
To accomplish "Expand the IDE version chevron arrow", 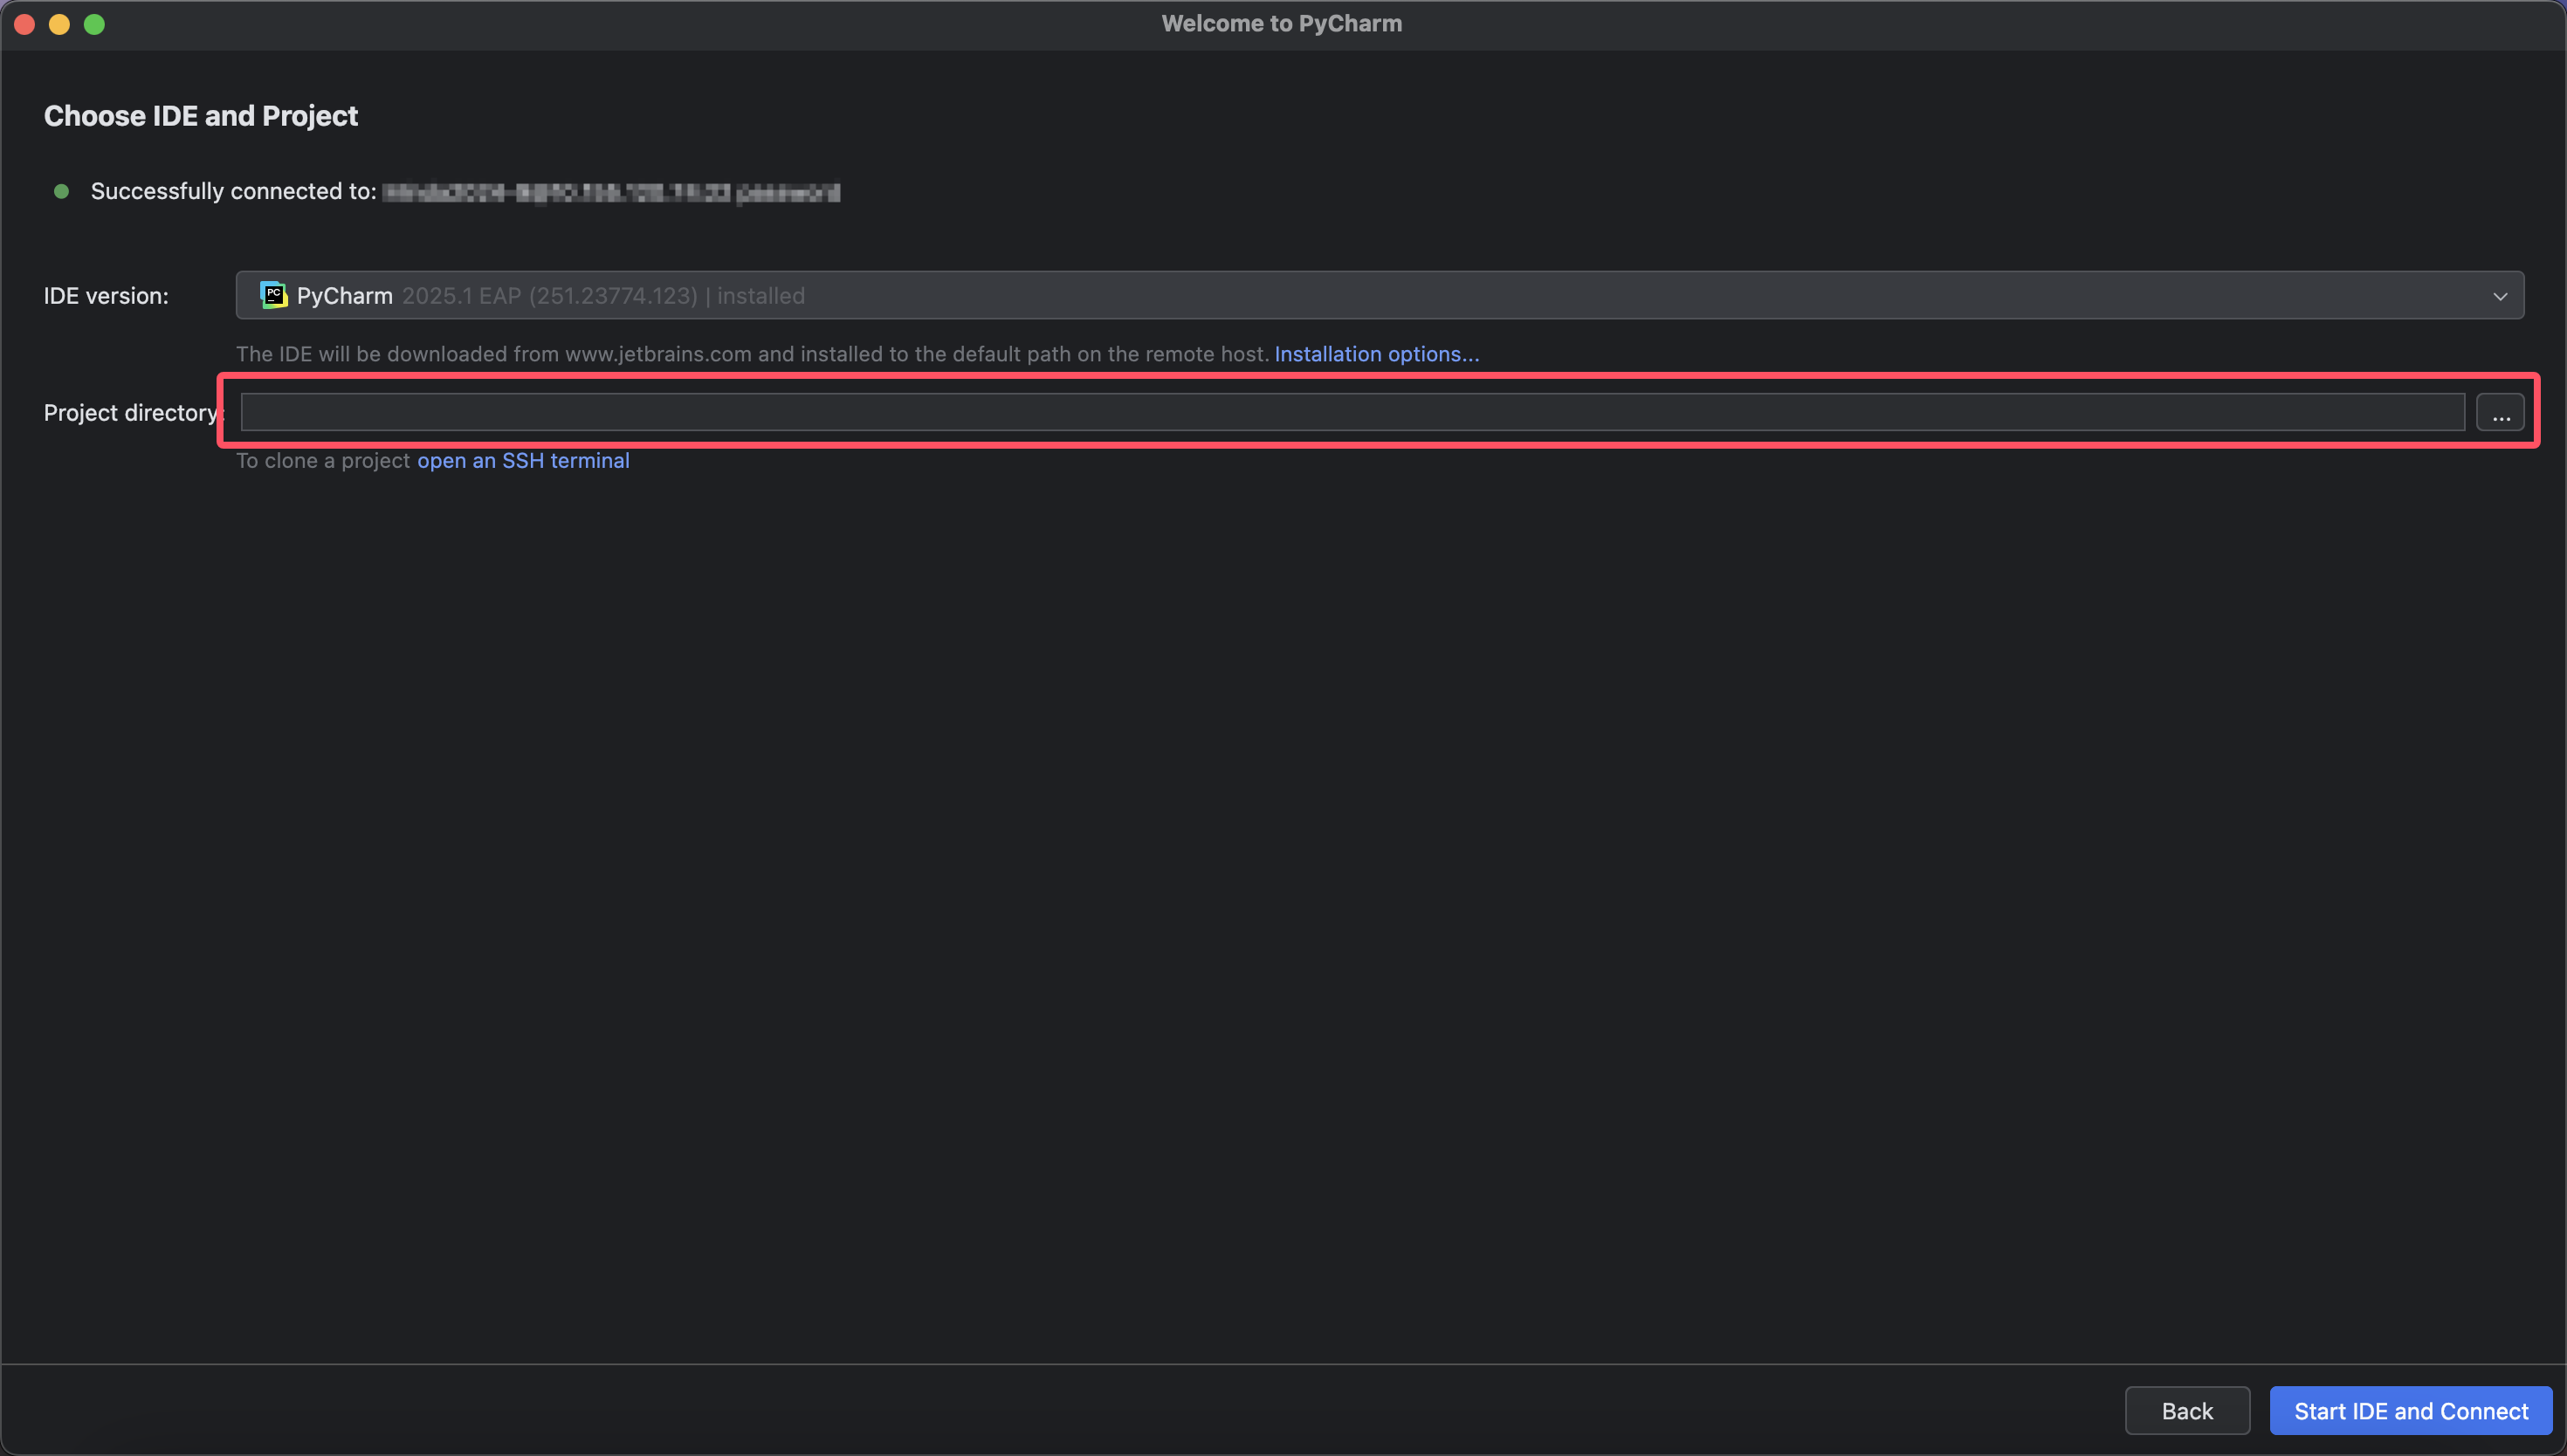I will (x=2500, y=296).
